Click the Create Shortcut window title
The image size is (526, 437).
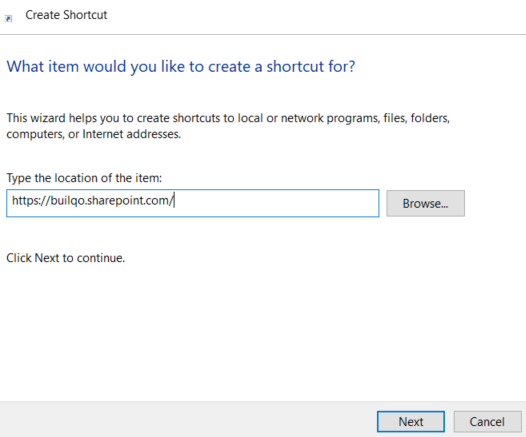coord(66,15)
